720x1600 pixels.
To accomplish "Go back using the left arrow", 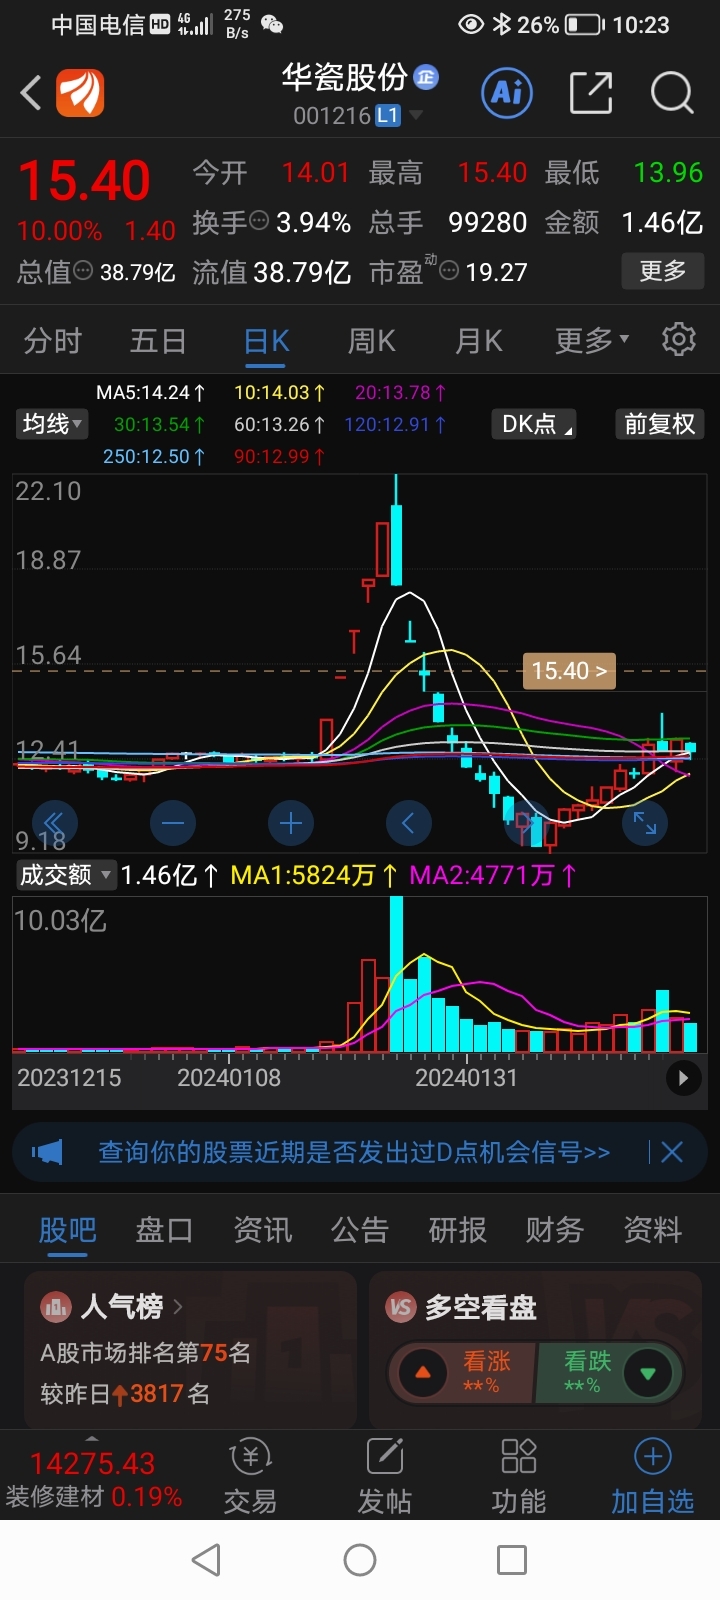I will click(31, 93).
